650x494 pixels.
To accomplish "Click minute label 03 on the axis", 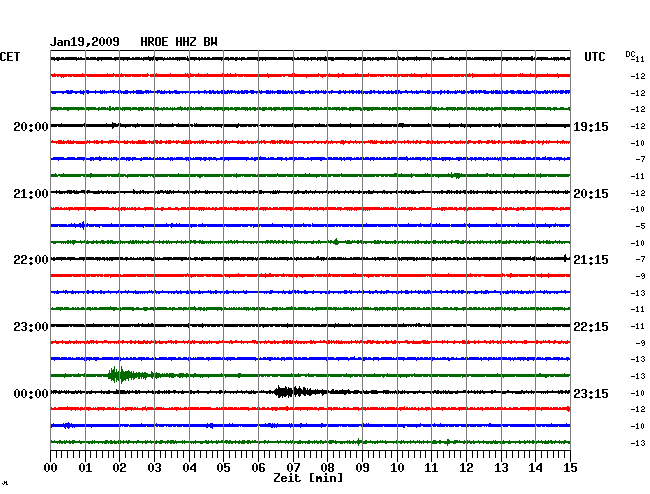I will tap(154, 468).
